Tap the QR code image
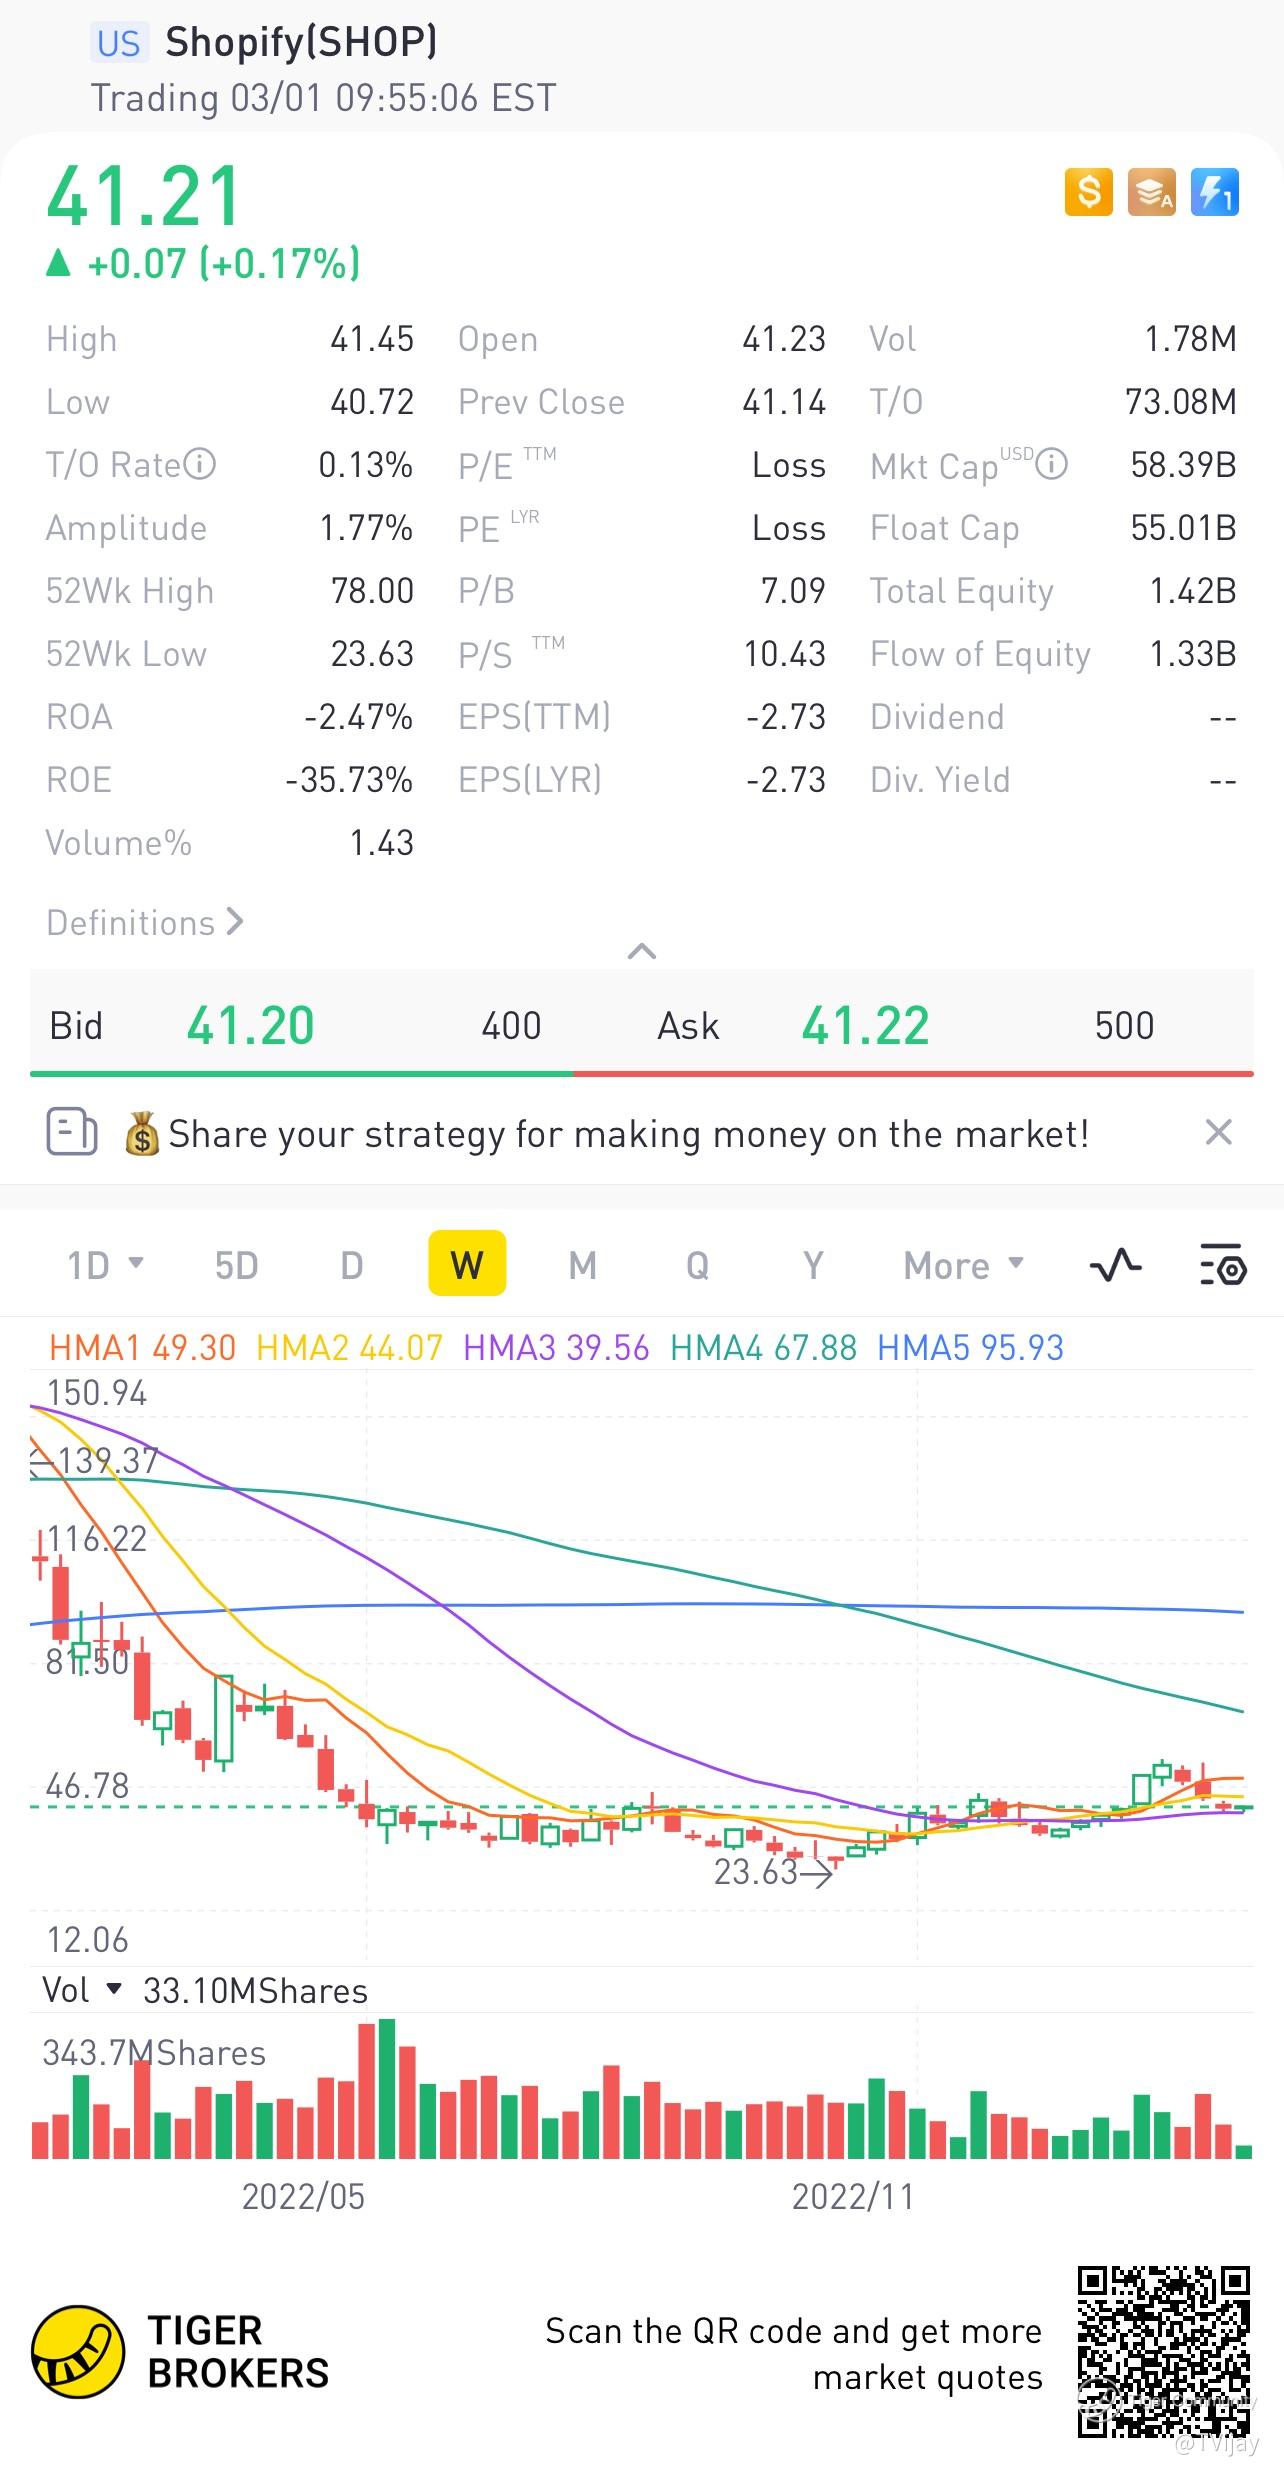The image size is (1284, 2472). [x=1164, y=2353]
